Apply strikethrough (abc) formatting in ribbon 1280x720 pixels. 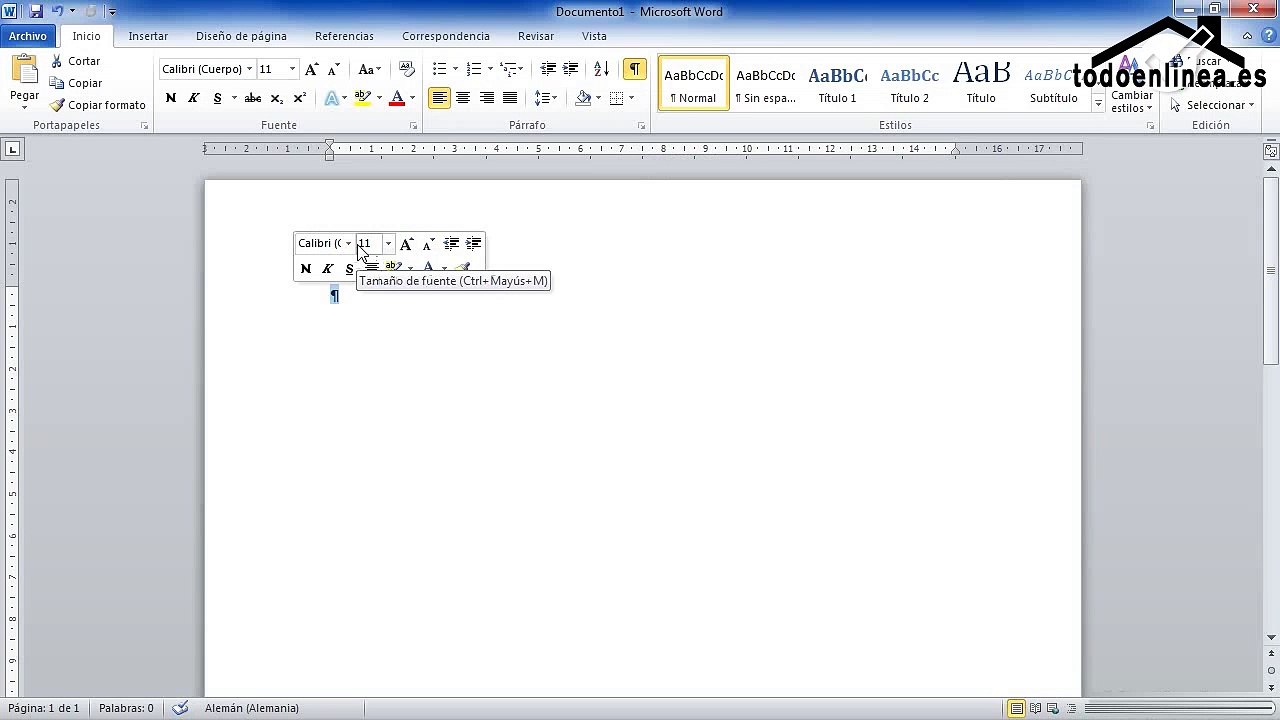click(x=253, y=98)
